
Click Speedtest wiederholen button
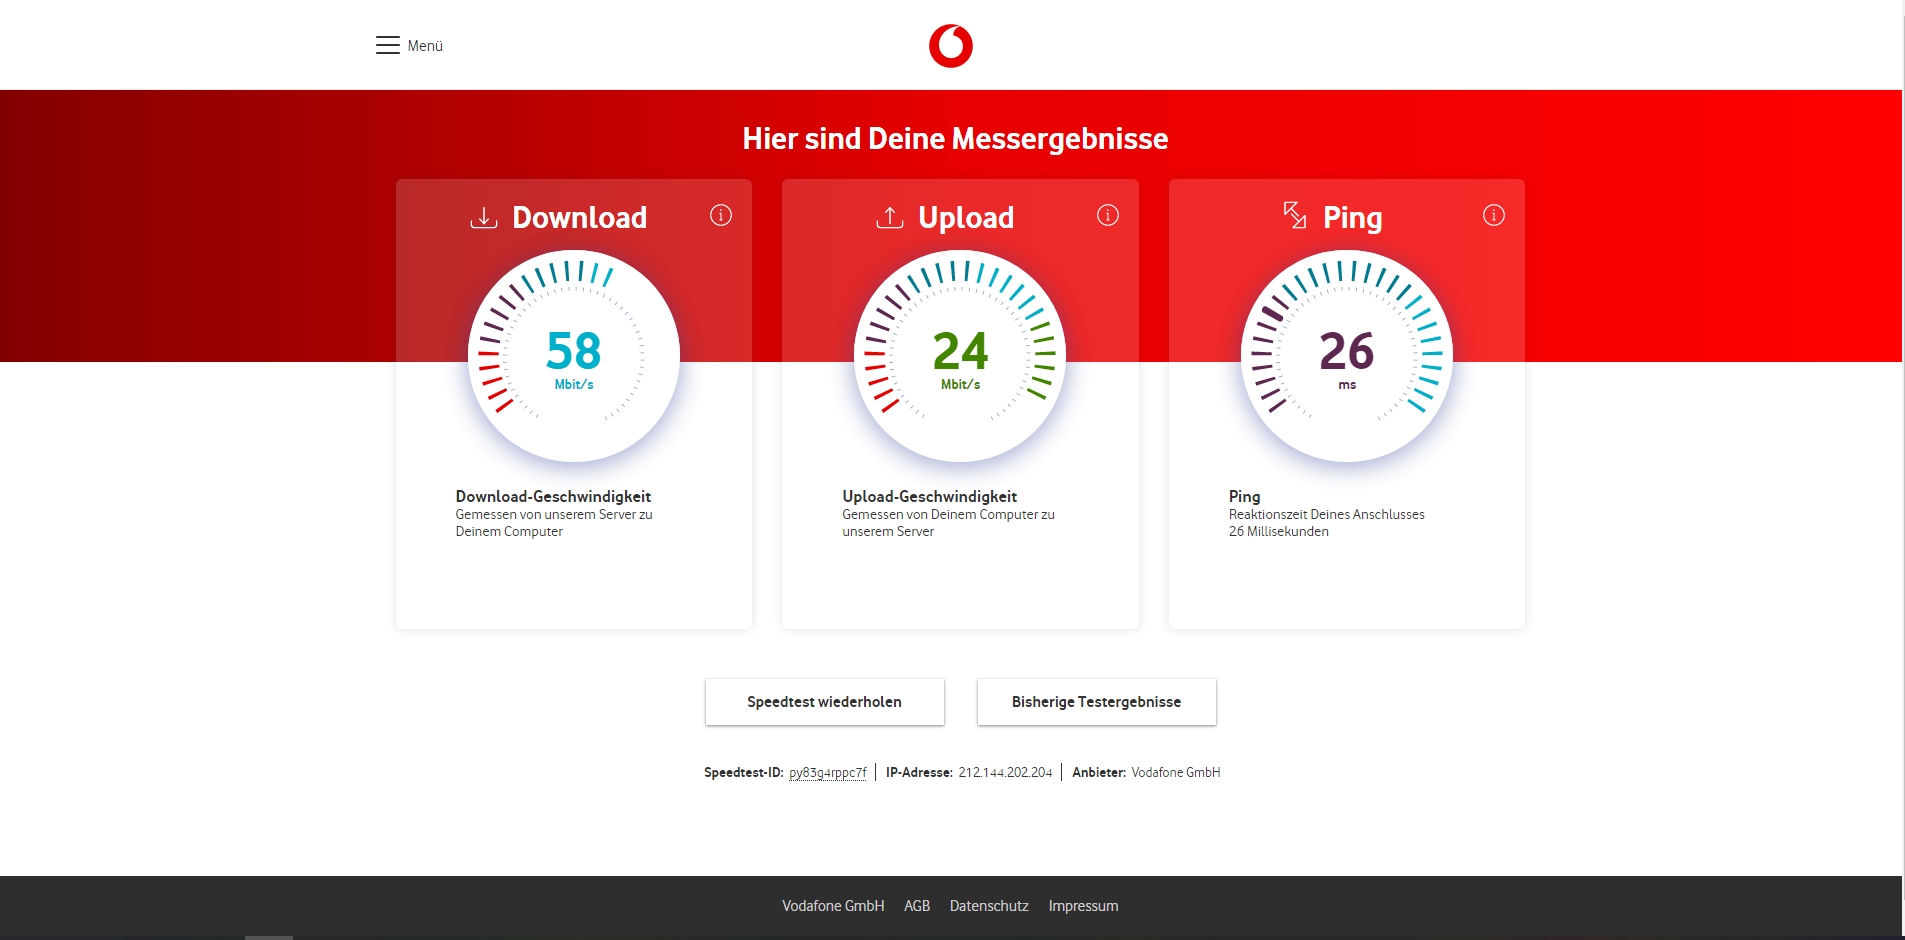point(825,702)
